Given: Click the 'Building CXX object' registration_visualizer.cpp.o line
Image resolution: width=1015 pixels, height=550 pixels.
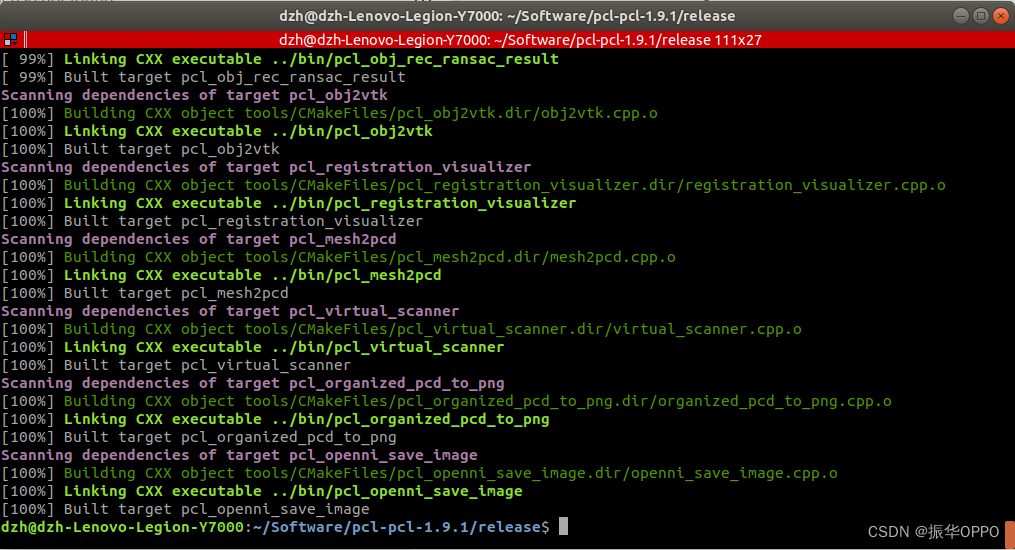Looking at the screenshot, I should coord(473,185).
